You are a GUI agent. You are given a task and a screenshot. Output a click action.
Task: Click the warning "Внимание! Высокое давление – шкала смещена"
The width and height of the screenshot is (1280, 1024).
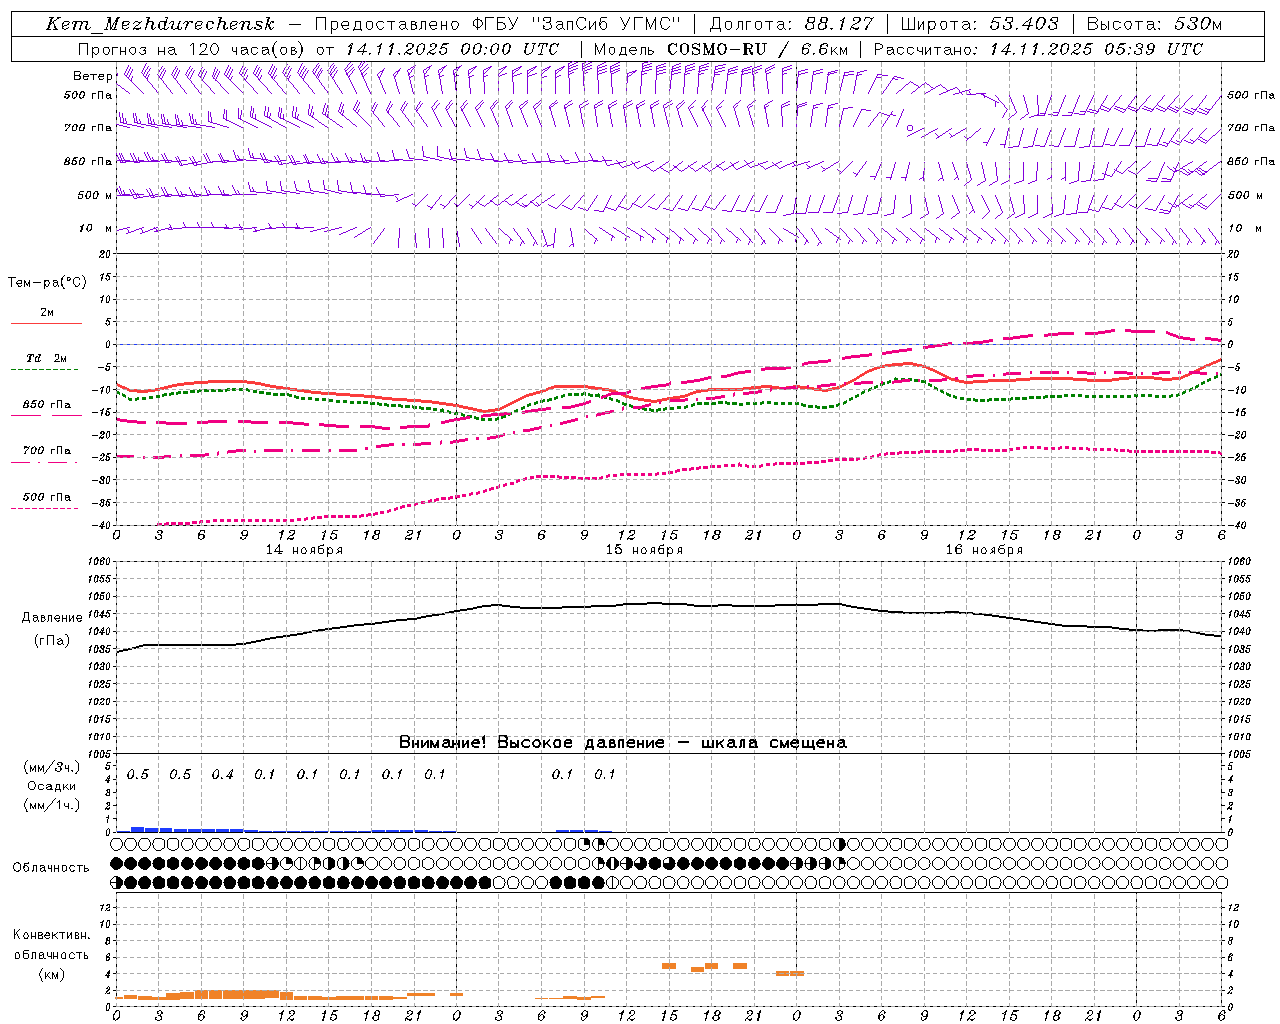tap(622, 743)
